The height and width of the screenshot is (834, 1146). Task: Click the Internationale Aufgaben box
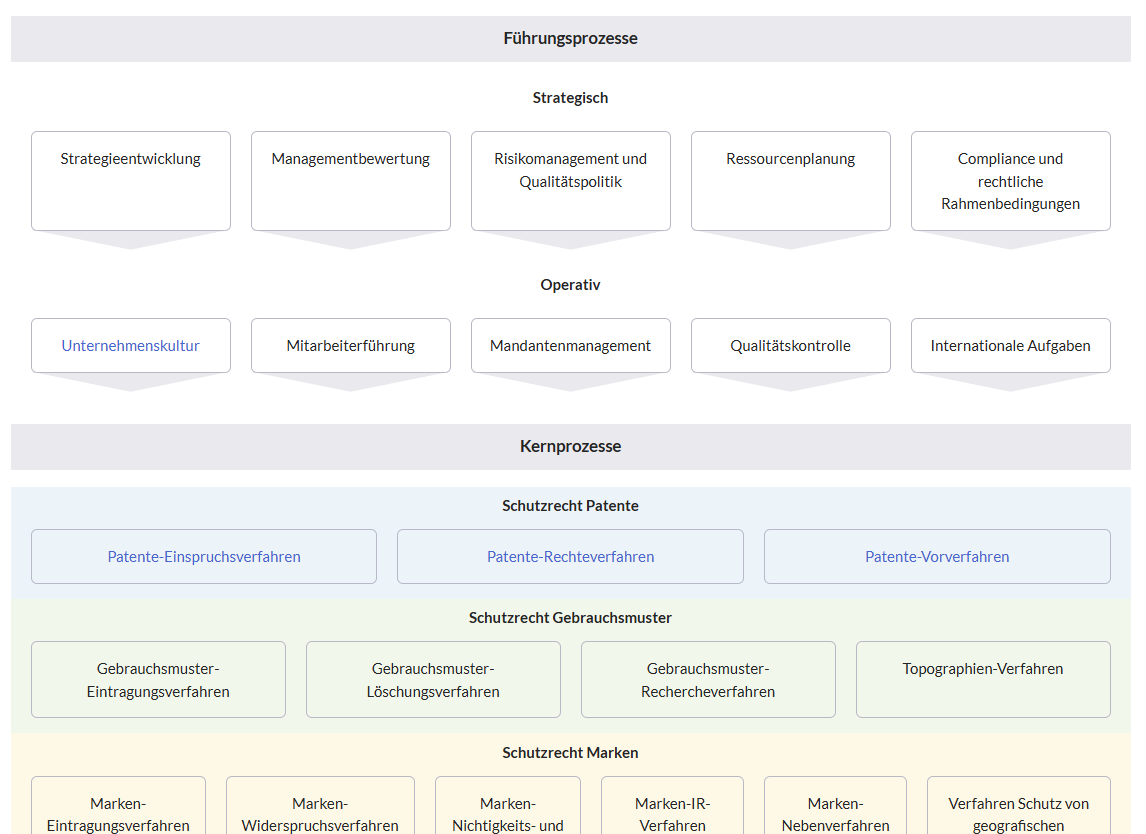(1011, 346)
